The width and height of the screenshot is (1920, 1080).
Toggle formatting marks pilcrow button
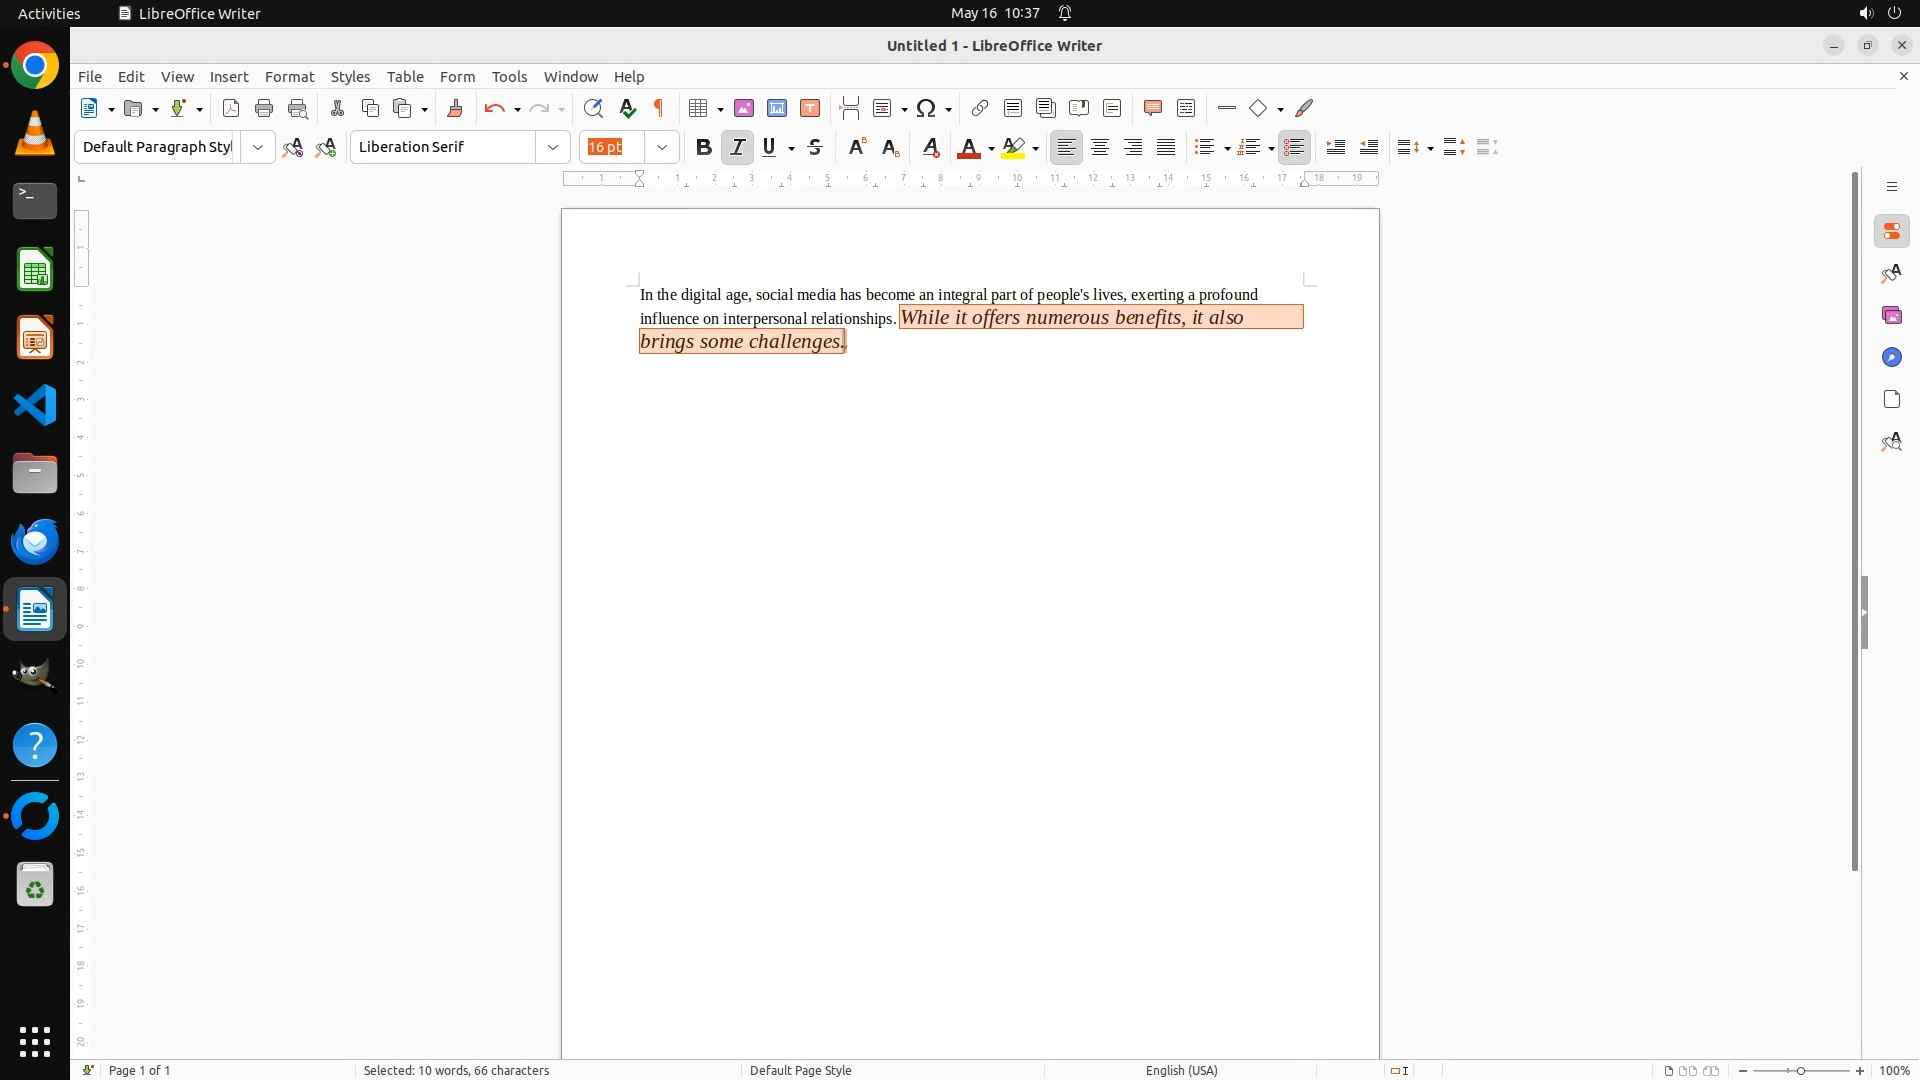coord(659,108)
